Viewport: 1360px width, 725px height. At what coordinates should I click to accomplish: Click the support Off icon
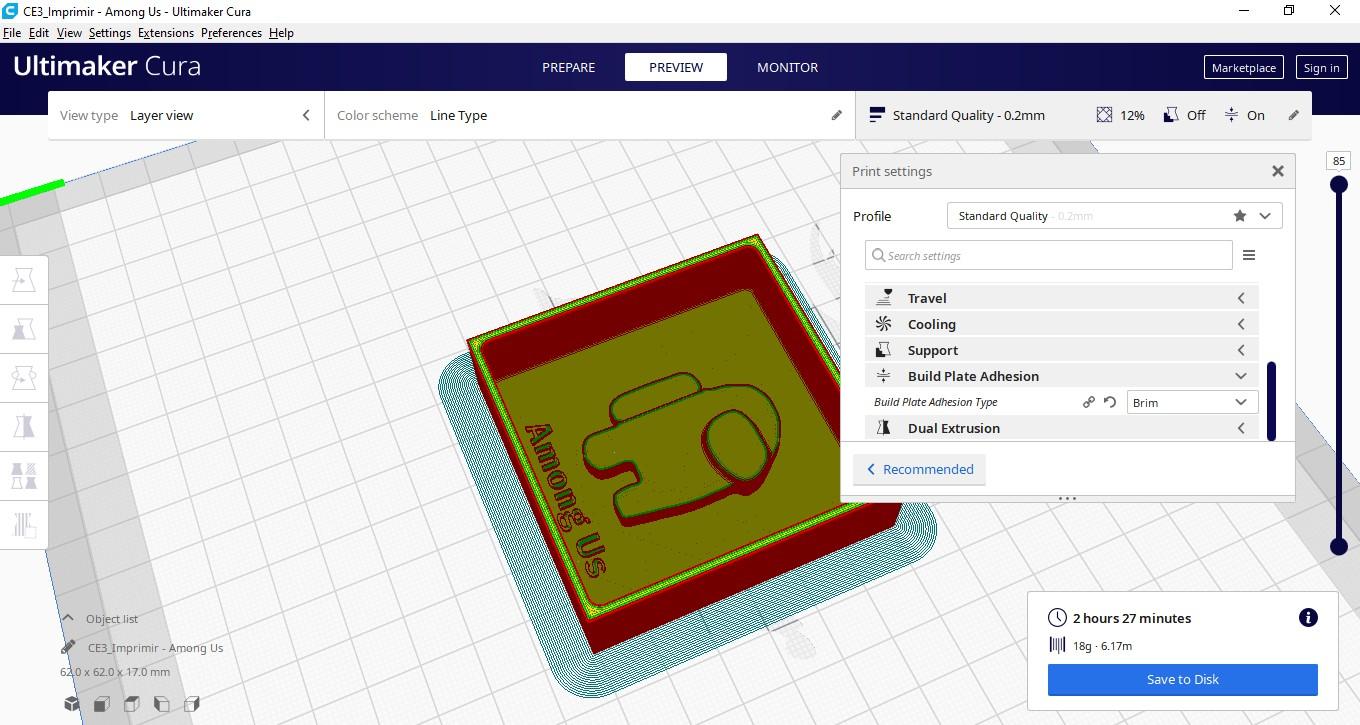[x=1170, y=115]
